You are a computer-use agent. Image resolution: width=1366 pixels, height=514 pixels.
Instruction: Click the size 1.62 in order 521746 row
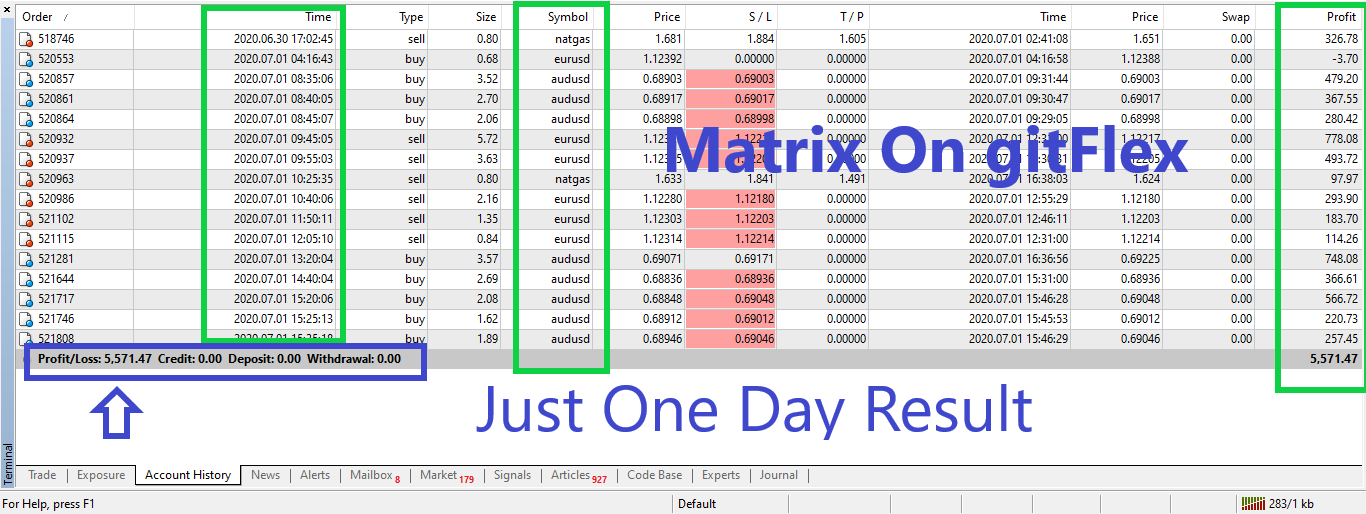(487, 319)
